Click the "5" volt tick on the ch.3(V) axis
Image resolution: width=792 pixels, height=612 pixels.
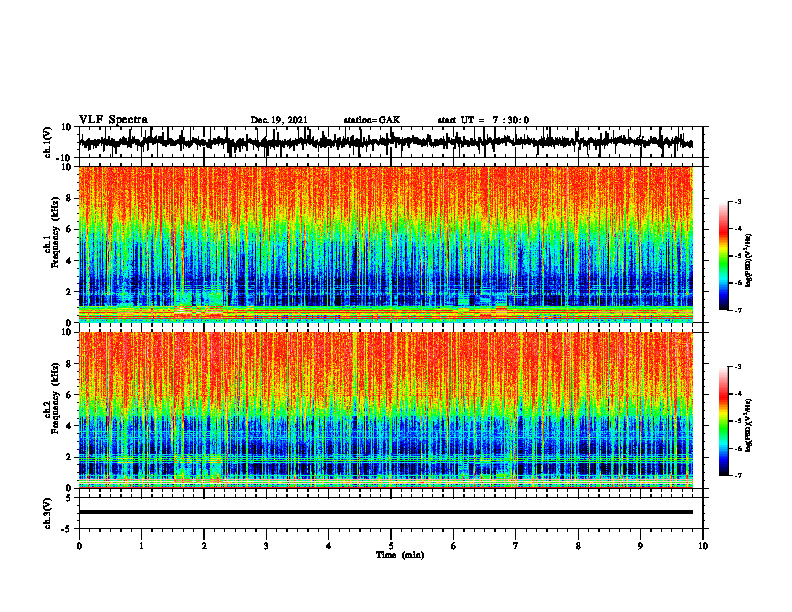[x=69, y=498]
